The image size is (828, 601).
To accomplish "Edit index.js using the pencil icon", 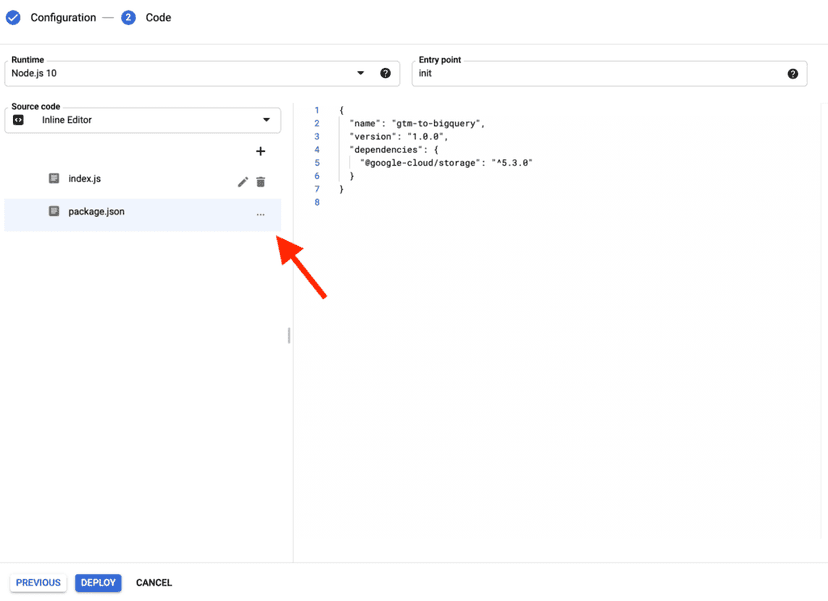I will click(242, 182).
